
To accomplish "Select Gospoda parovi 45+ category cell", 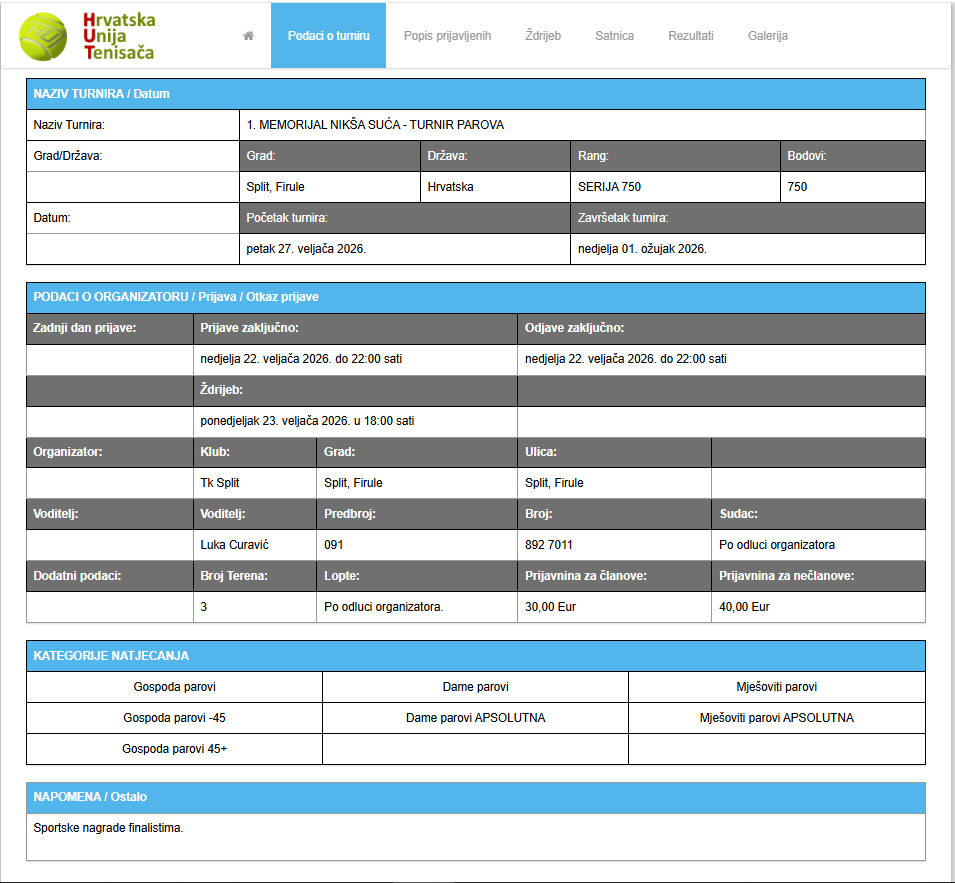I will (x=174, y=749).
